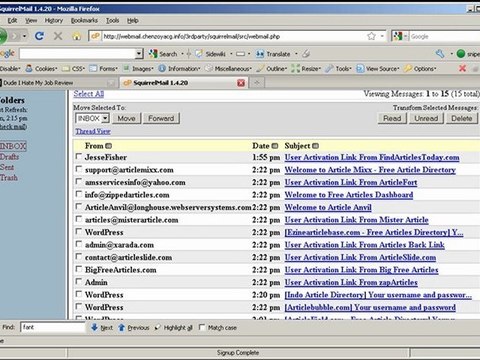Reload the page with the refresh icon
Screen dimensions: 480x360
coord(39,36)
